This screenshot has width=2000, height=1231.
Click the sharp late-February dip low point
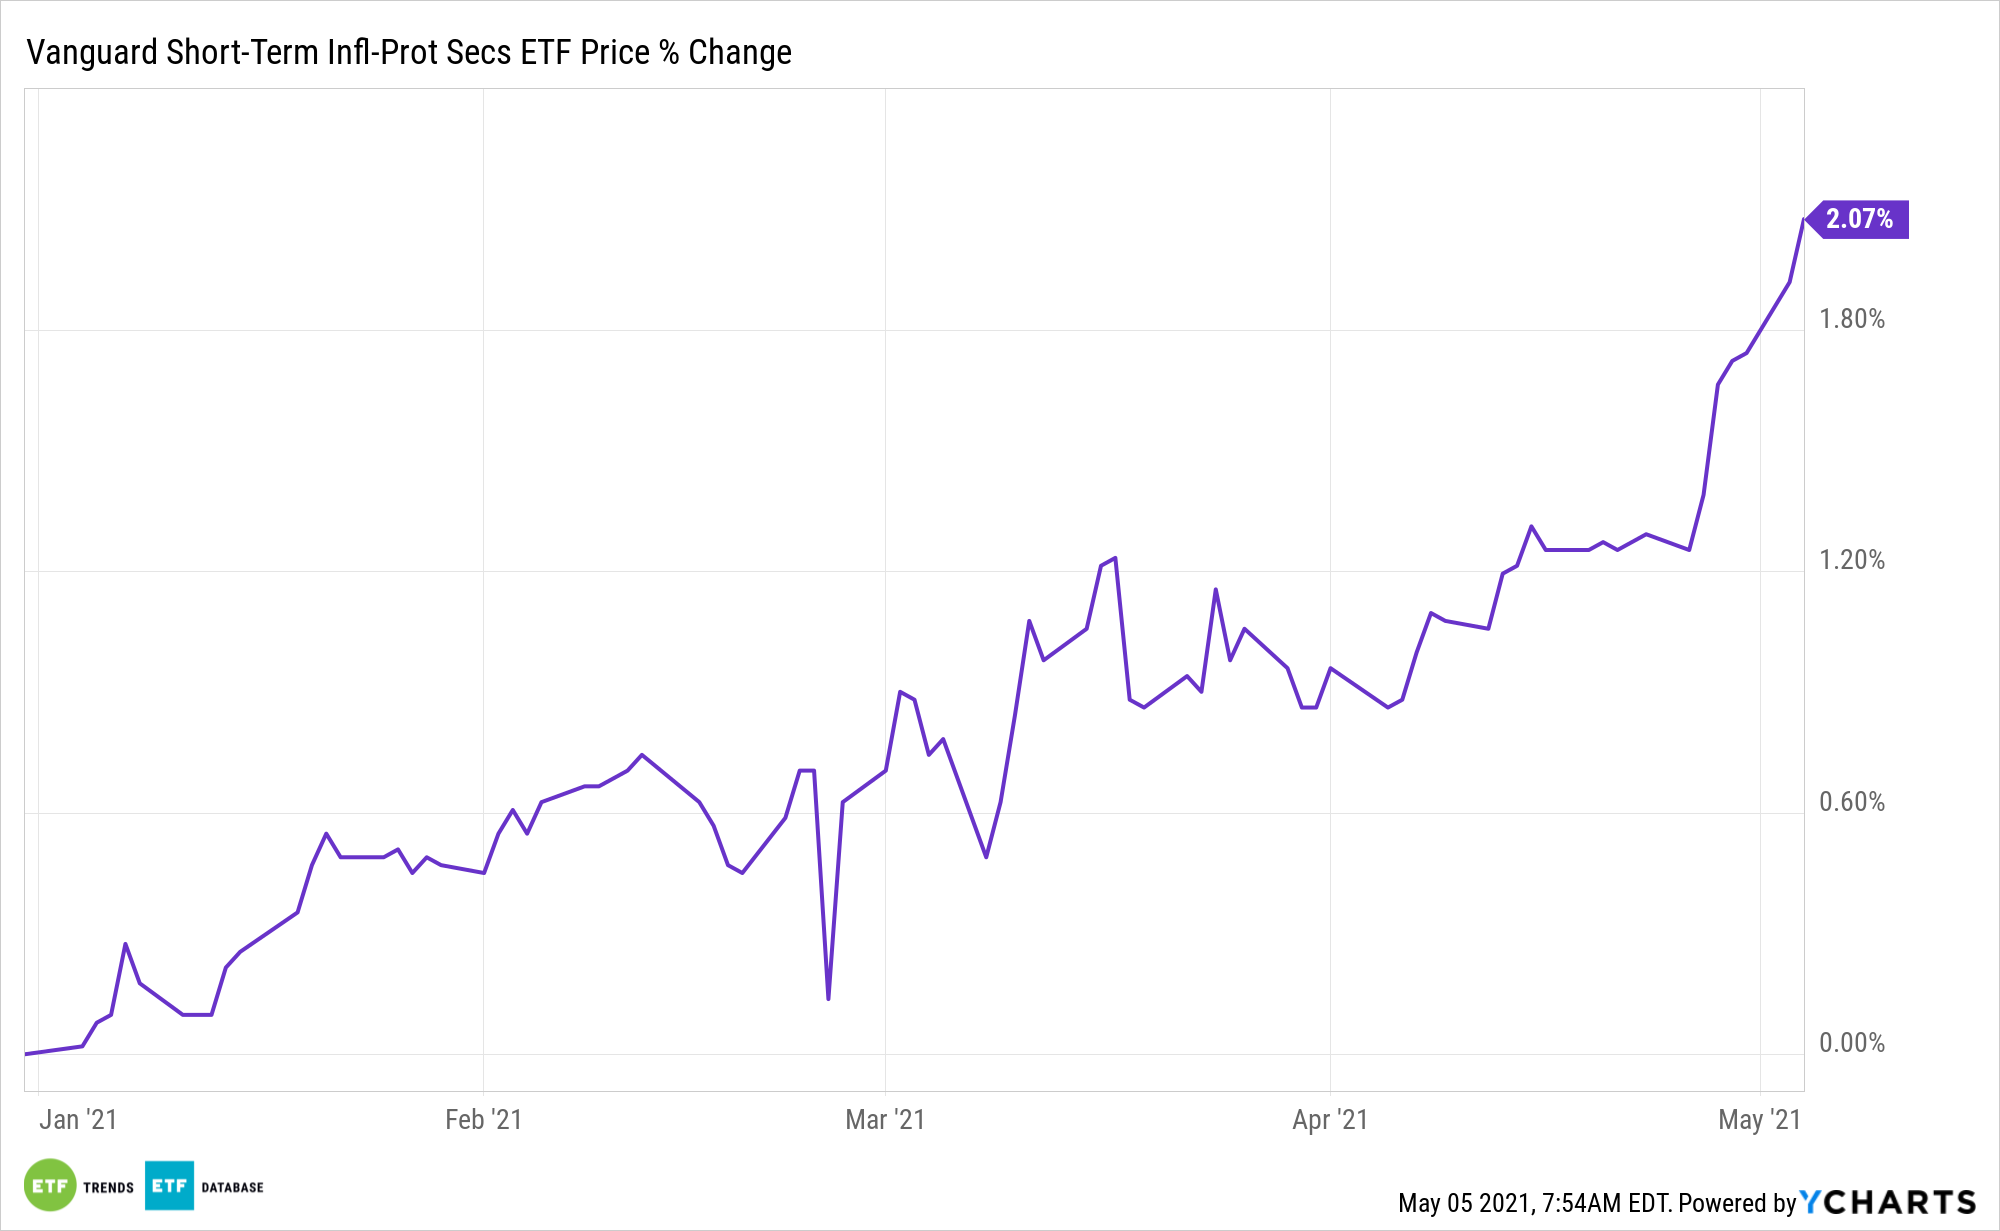tap(829, 998)
